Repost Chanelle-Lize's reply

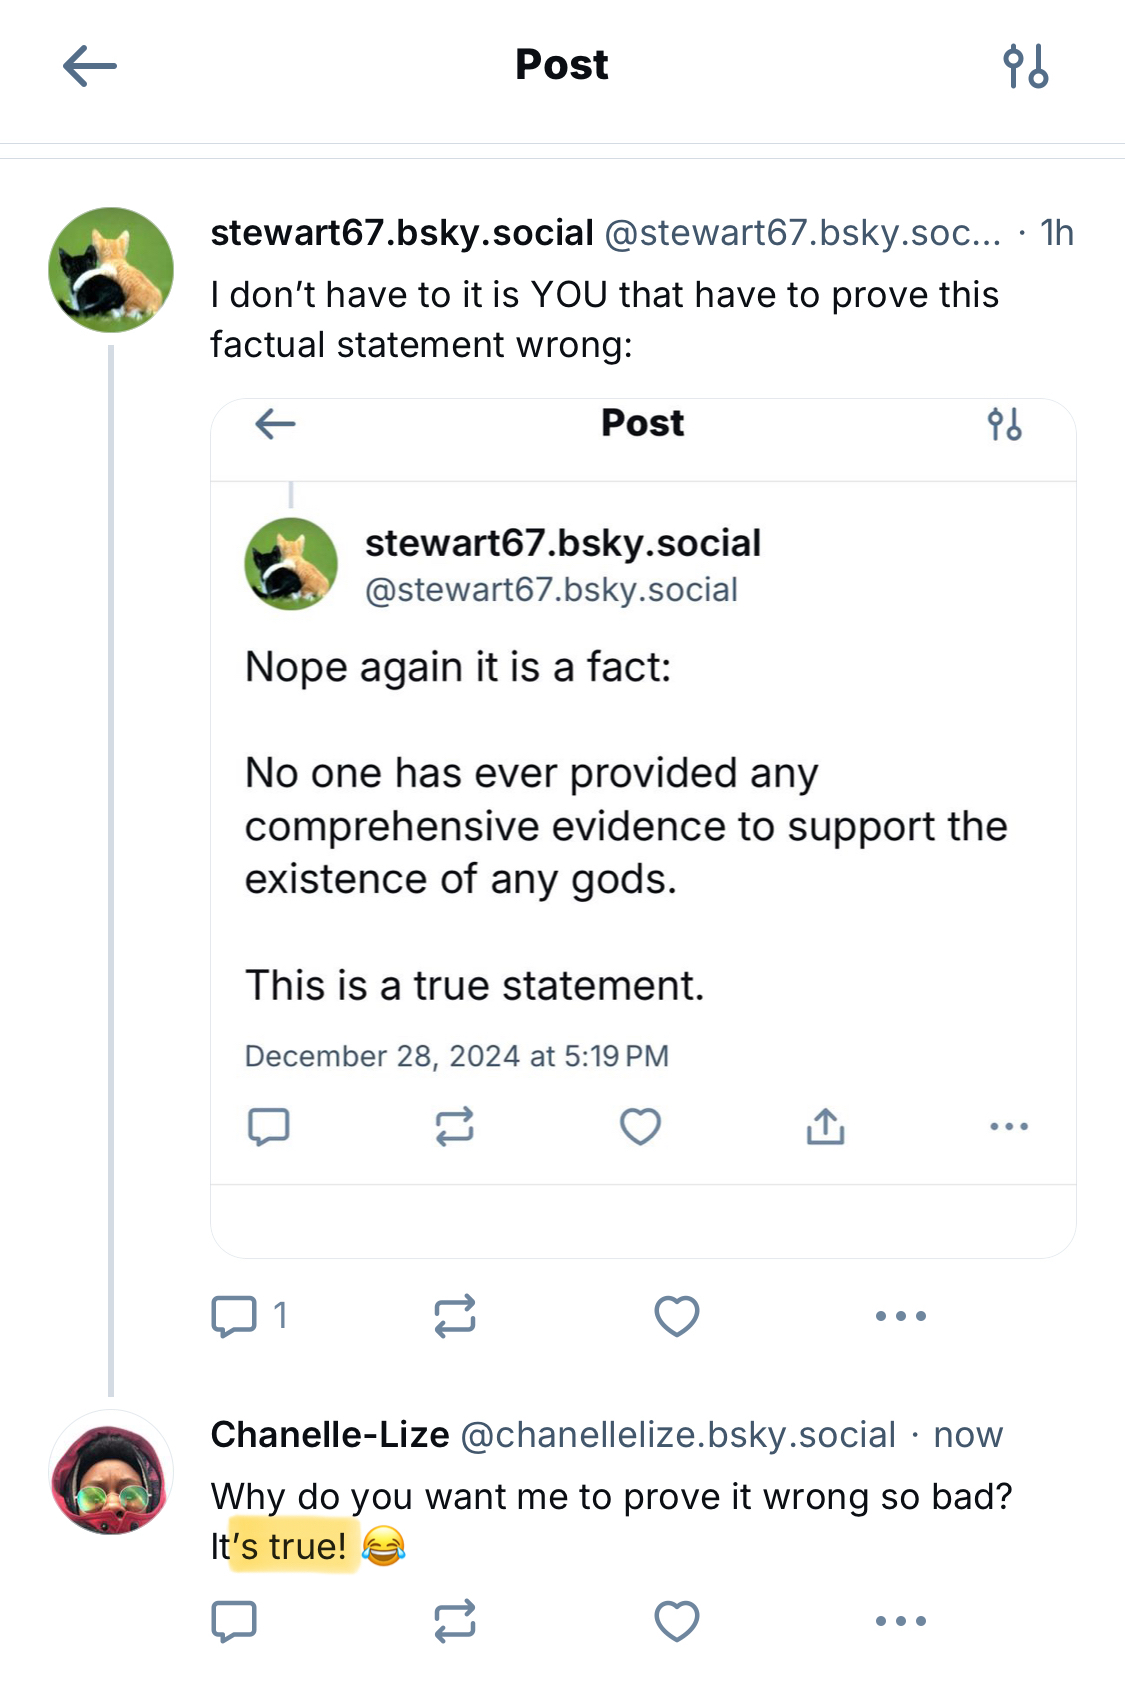[455, 1621]
